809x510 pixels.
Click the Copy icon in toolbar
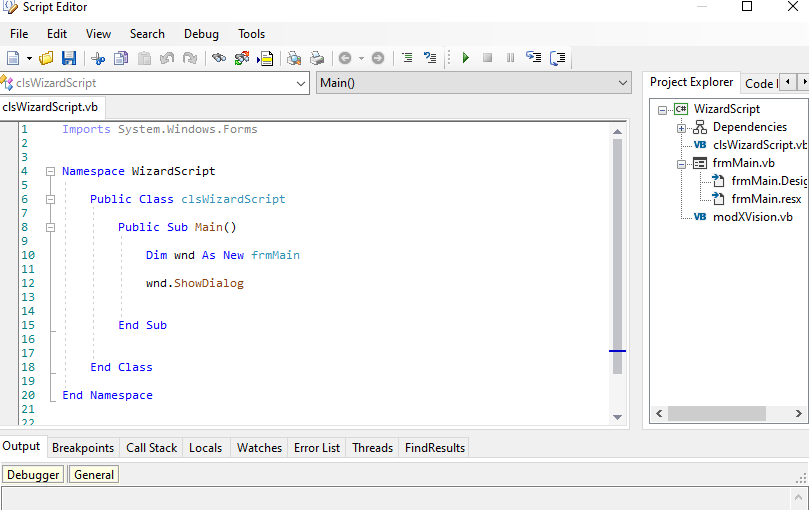121,58
